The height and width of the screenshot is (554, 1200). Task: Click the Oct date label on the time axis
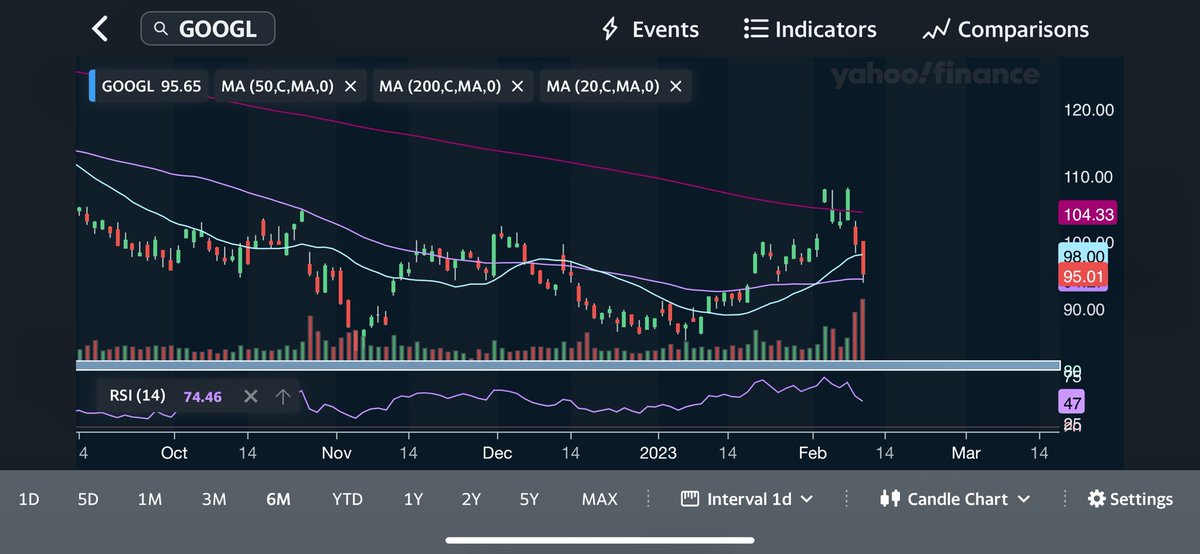174,453
